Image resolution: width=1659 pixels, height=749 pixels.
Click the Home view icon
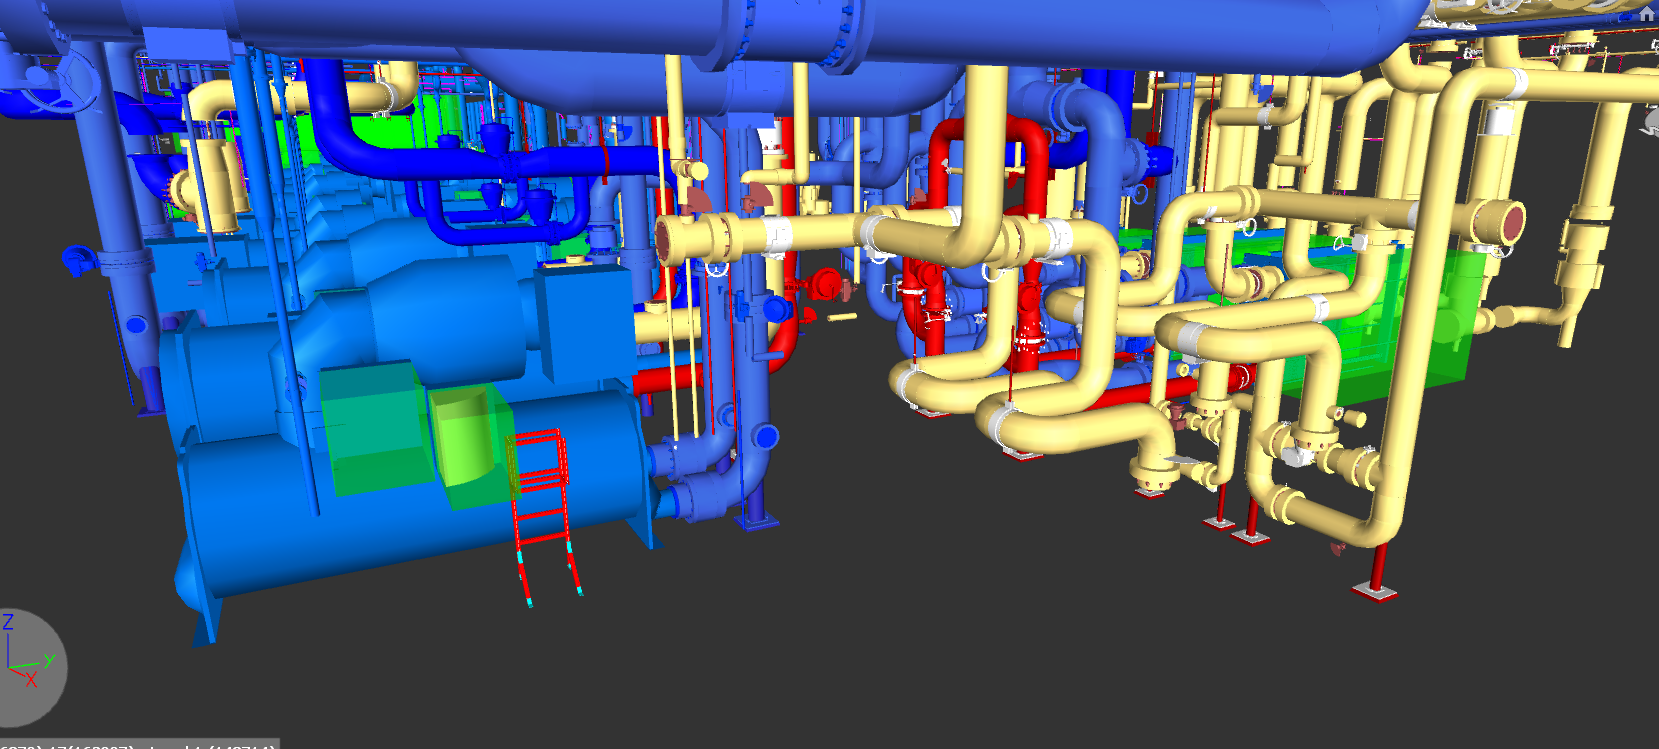(1646, 13)
